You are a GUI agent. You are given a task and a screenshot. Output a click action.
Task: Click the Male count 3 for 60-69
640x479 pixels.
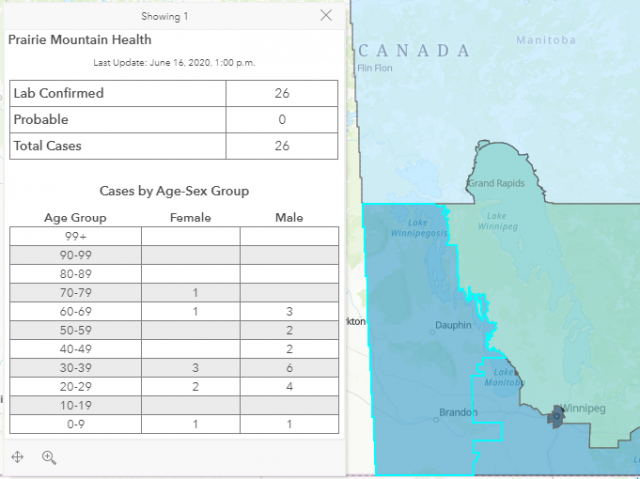[x=289, y=311]
